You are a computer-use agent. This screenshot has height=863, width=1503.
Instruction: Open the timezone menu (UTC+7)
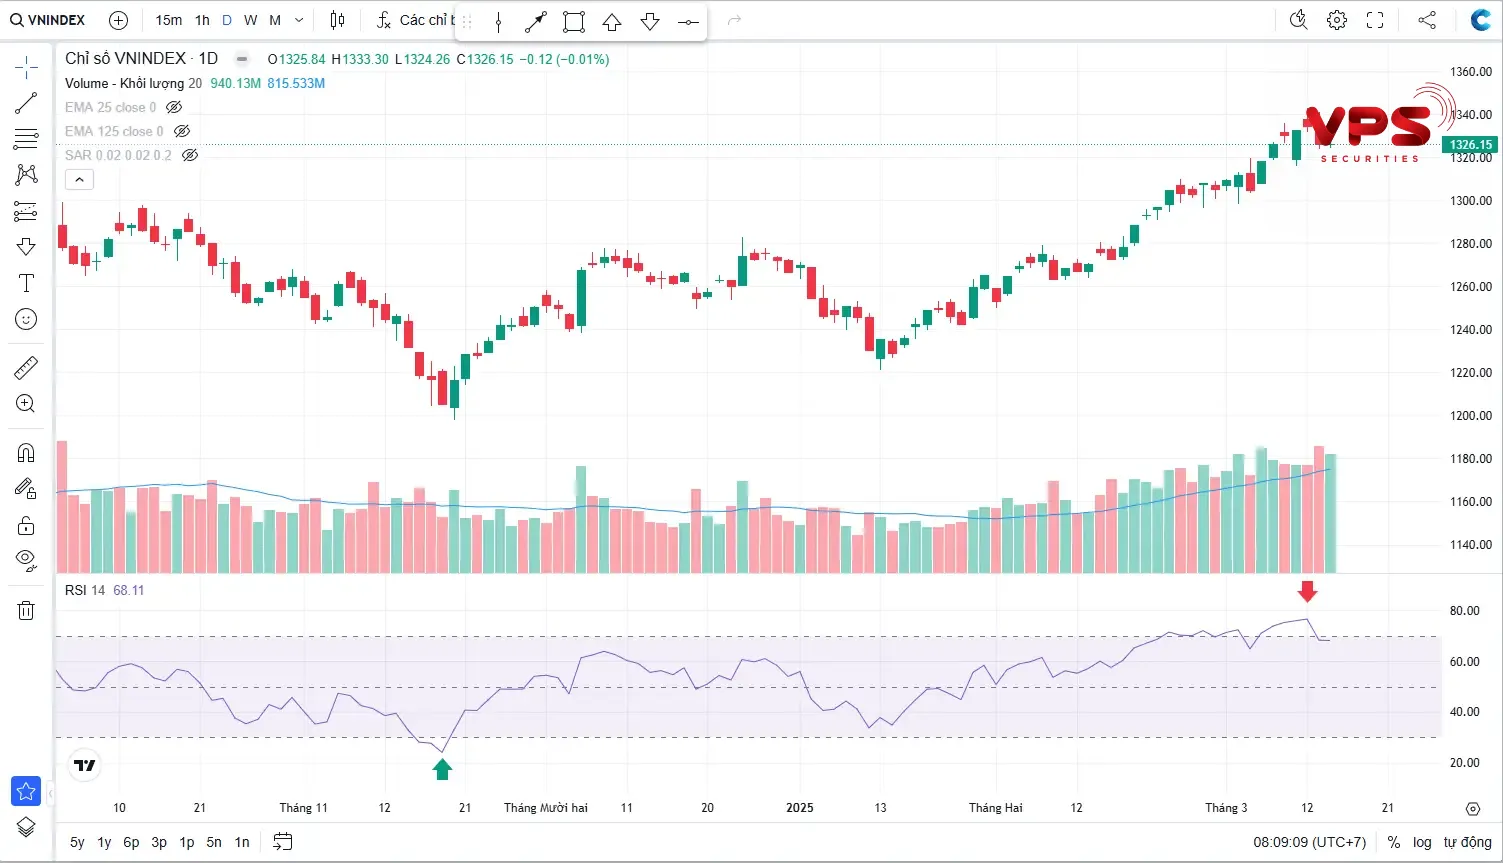click(1309, 842)
